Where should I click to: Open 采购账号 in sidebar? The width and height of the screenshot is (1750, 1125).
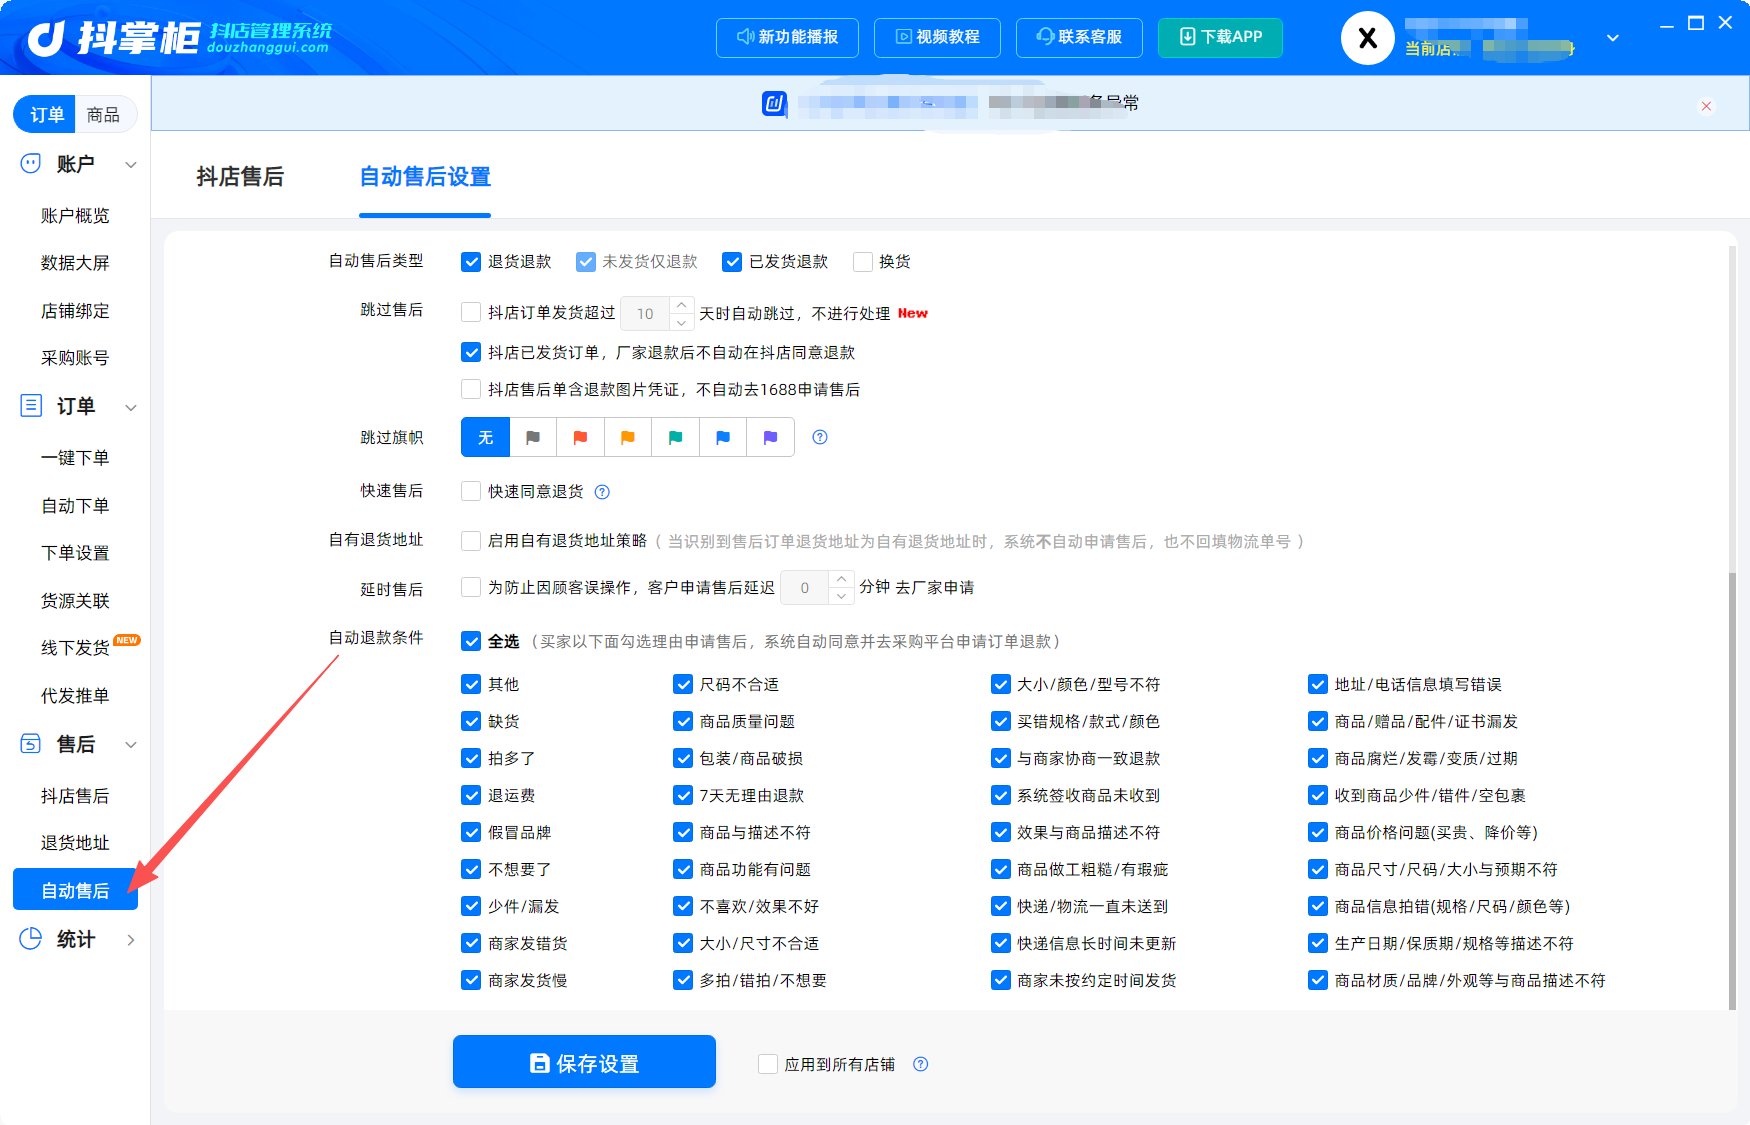[75, 358]
